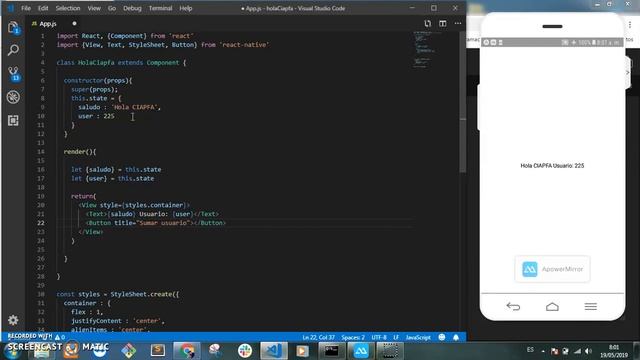Image resolution: width=640 pixels, height=360 pixels.
Task: Click the 'Hola CIAPFA' string on line 9
Action: pos(135,107)
